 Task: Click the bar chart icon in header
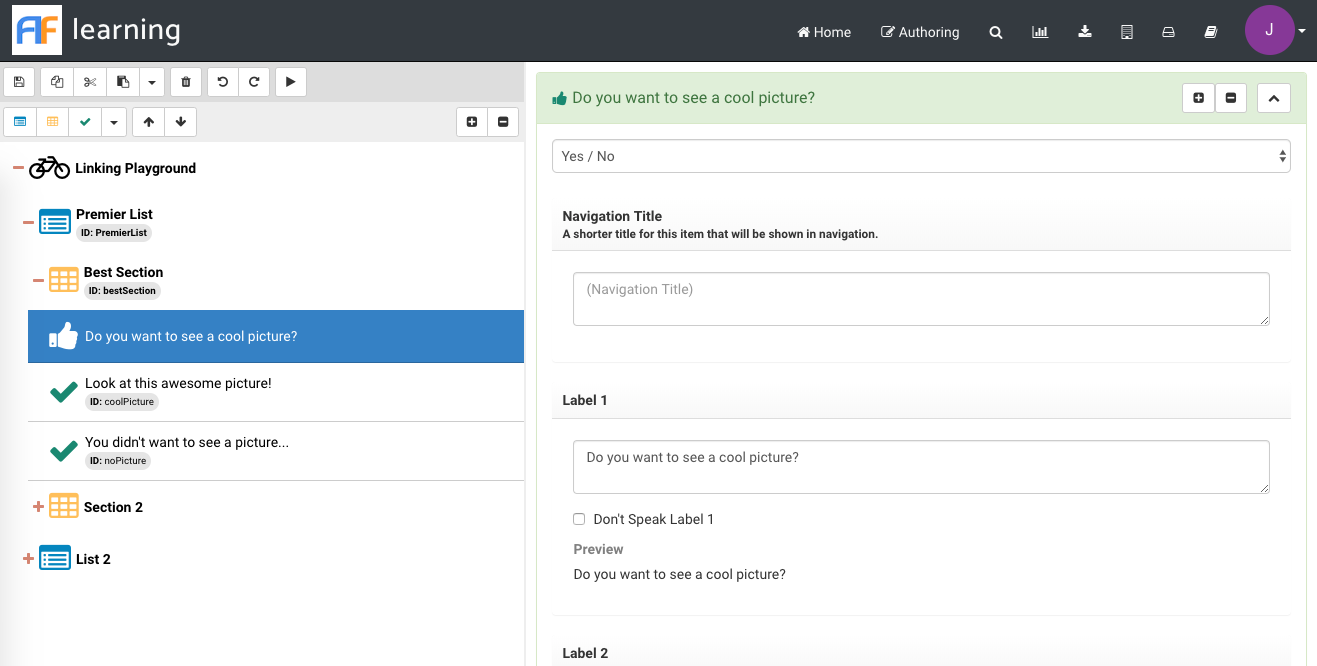(1040, 32)
